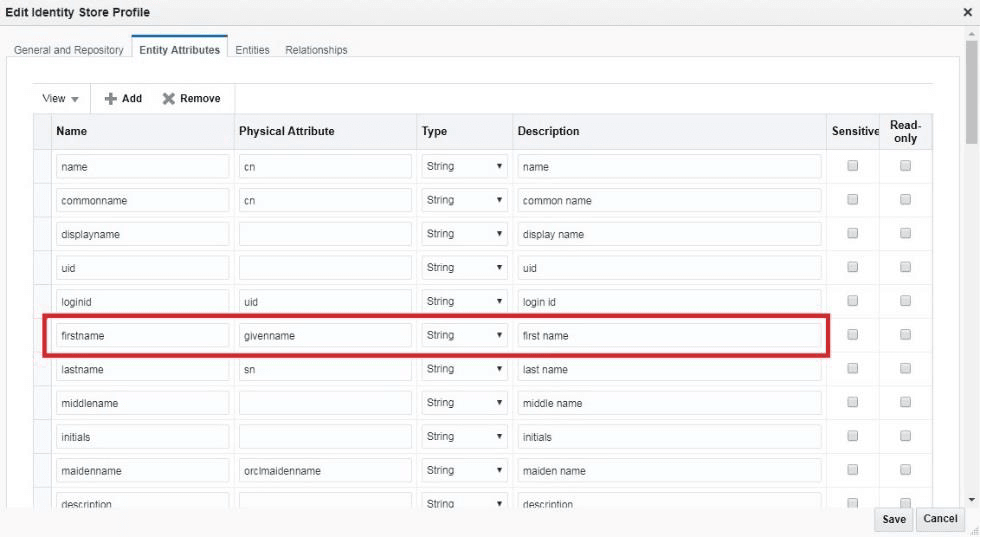Mark loginid row as Read-only
This screenshot has width=984, height=537.
click(905, 301)
